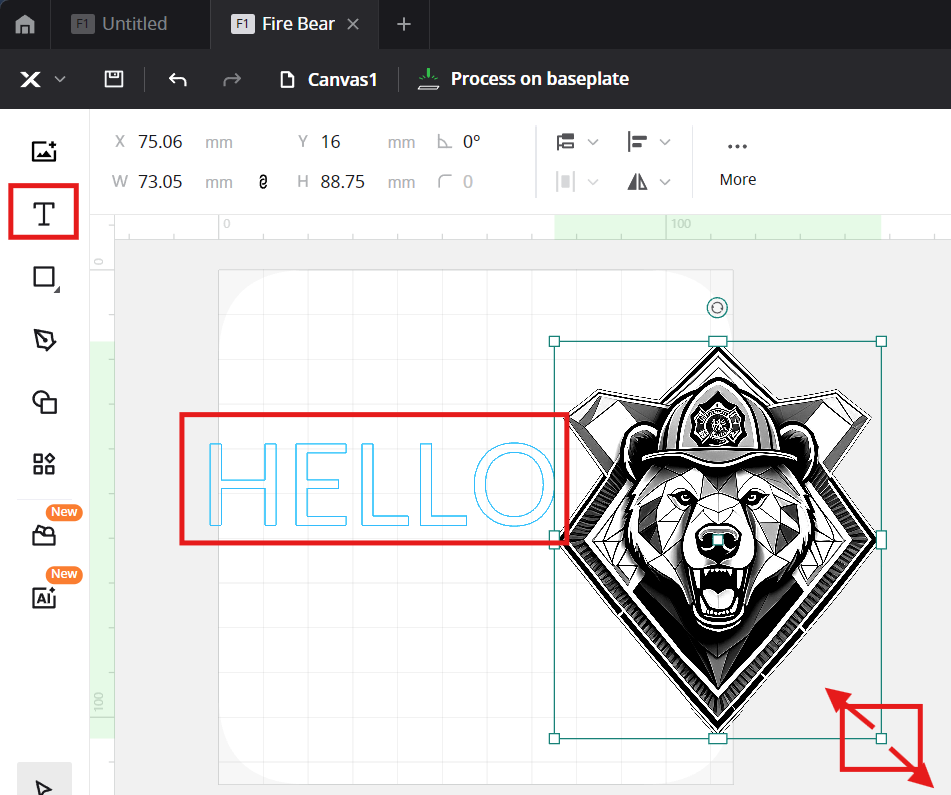951x795 pixels.
Task: Toggle the aspect ratio lock link
Action: [x=263, y=182]
